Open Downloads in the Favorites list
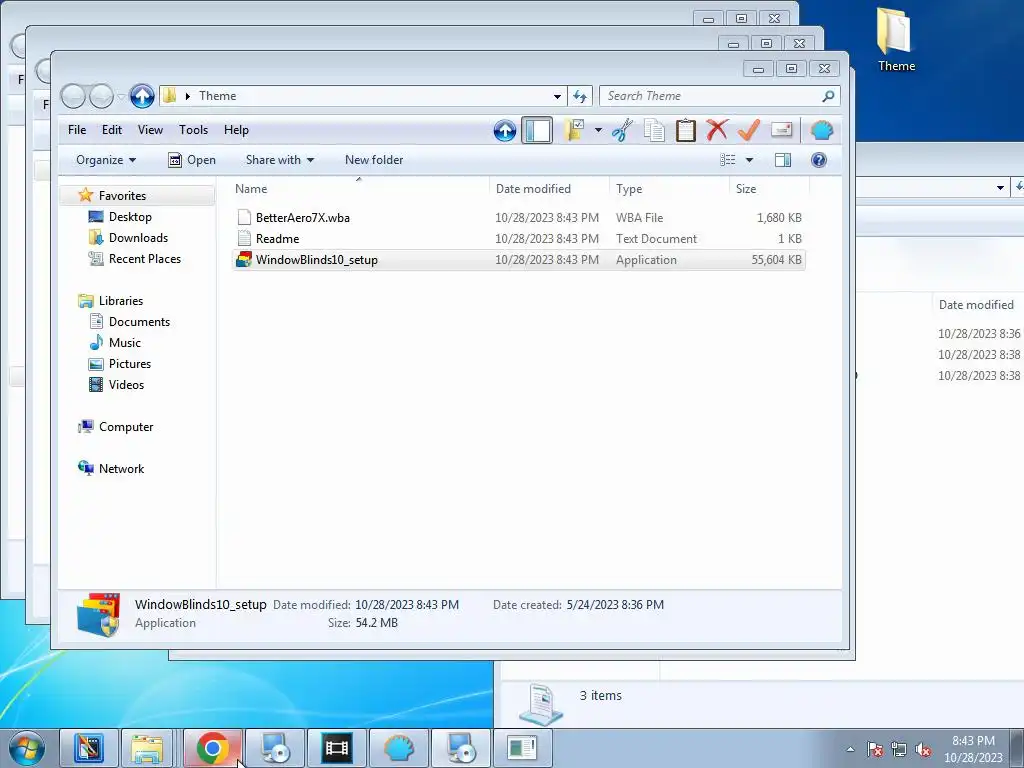This screenshot has width=1024, height=768. pos(138,238)
